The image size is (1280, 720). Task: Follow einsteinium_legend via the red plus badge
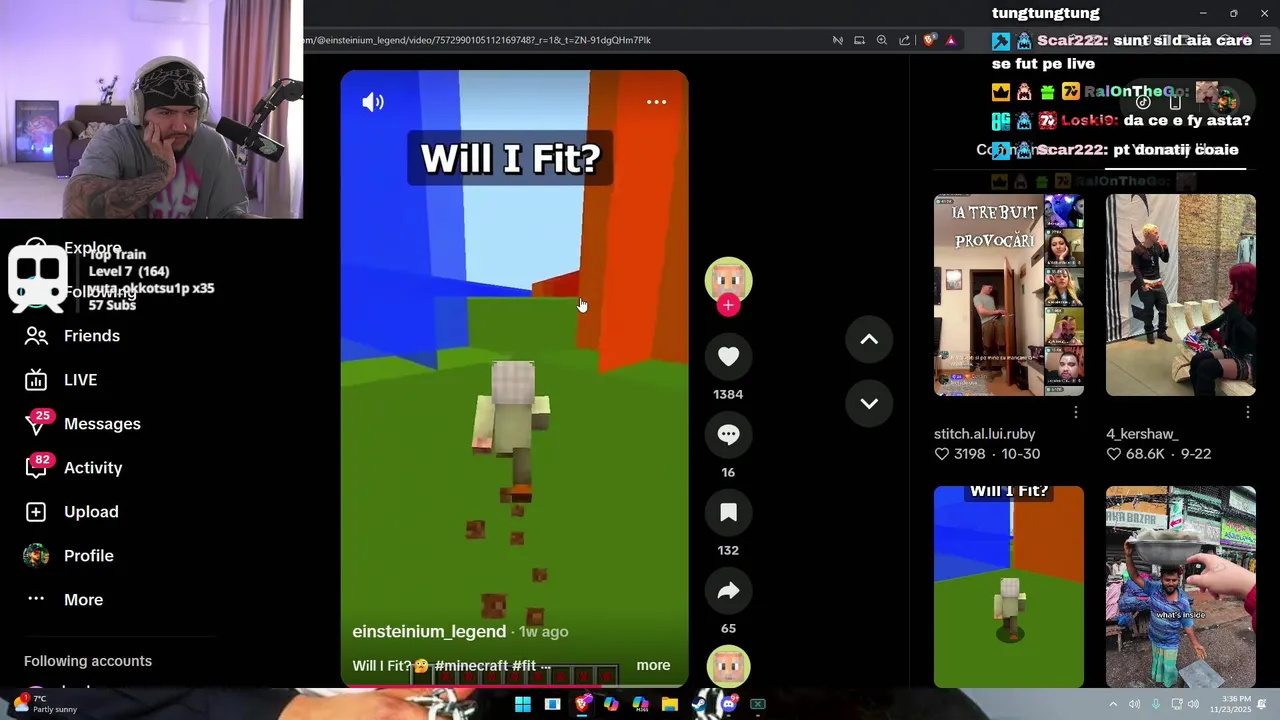pyautogui.click(x=728, y=306)
